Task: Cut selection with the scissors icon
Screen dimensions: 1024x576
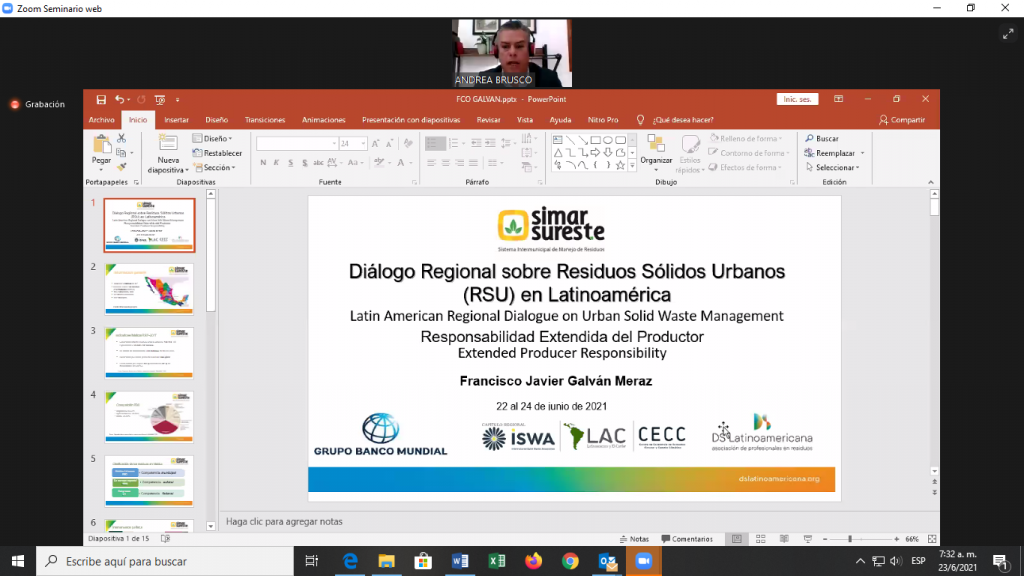Action: (121, 138)
